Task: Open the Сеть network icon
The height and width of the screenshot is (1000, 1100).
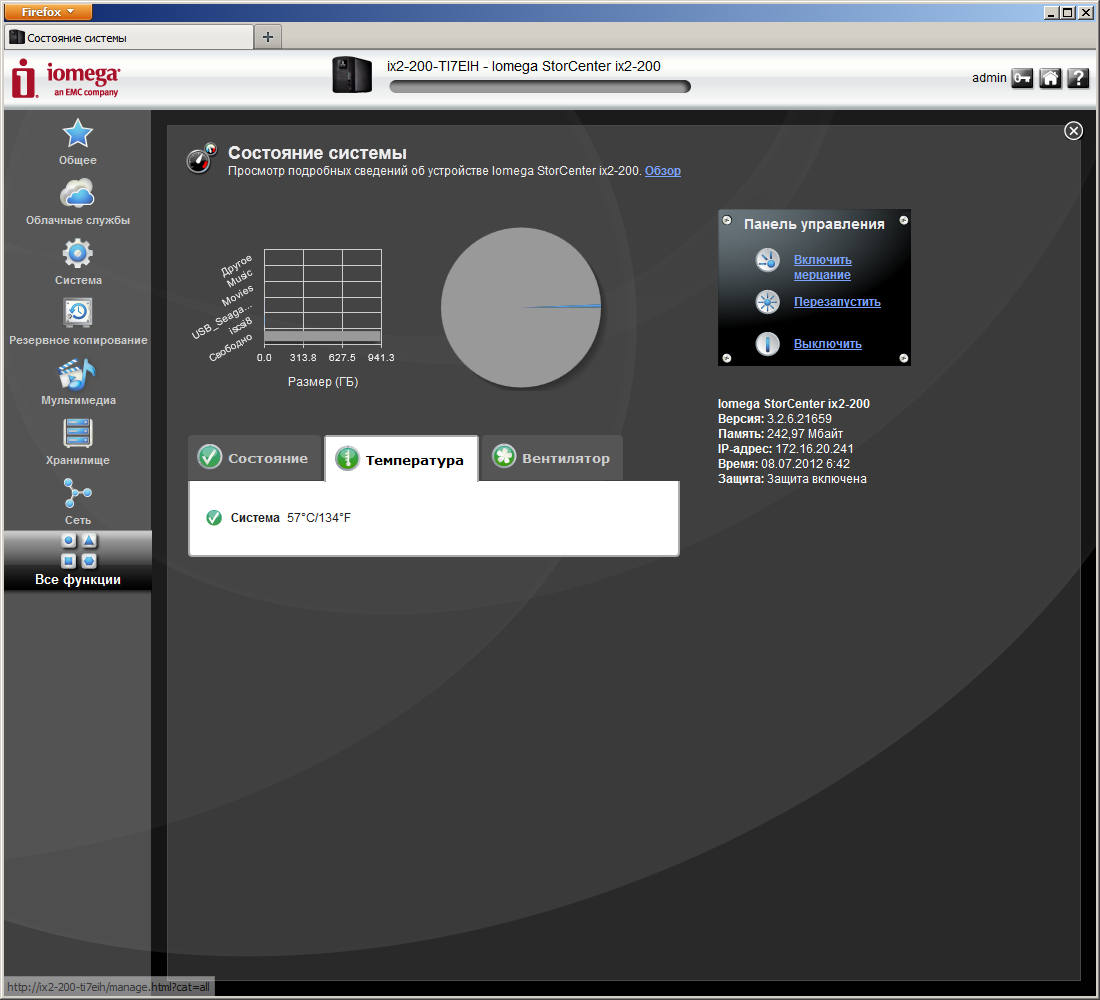Action: (77, 493)
